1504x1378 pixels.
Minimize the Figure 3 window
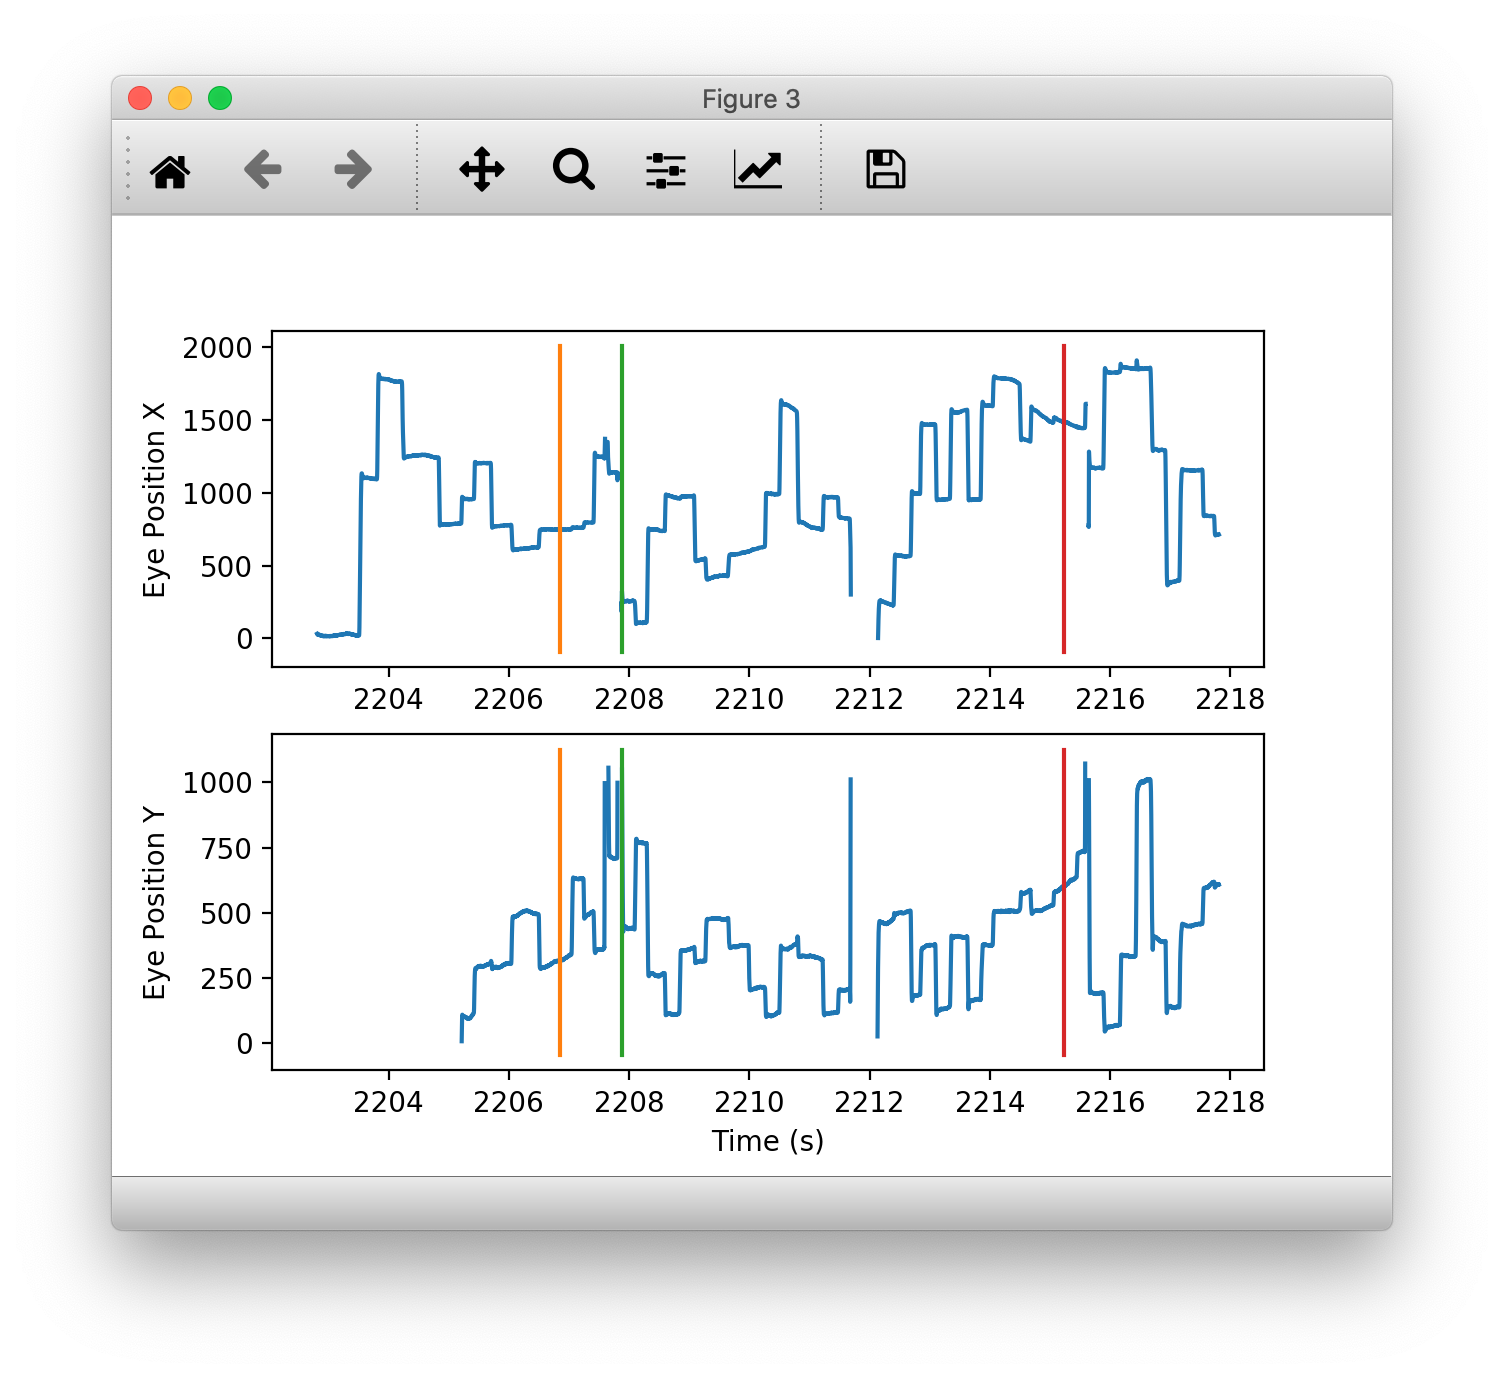click(180, 98)
